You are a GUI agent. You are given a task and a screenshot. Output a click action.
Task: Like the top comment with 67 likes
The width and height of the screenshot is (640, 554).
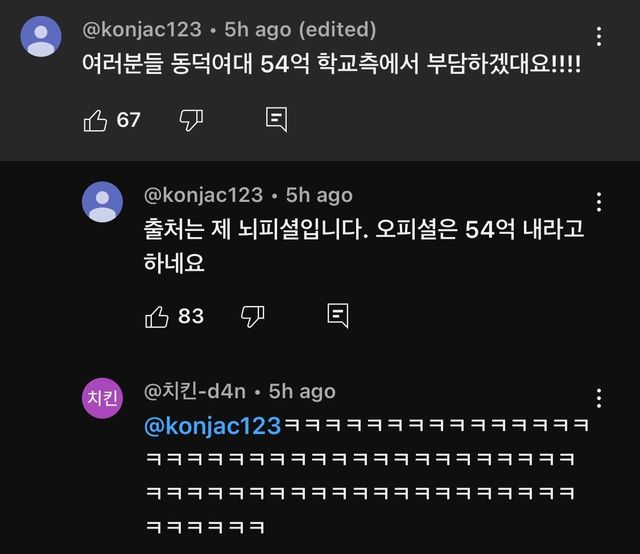coord(96,120)
